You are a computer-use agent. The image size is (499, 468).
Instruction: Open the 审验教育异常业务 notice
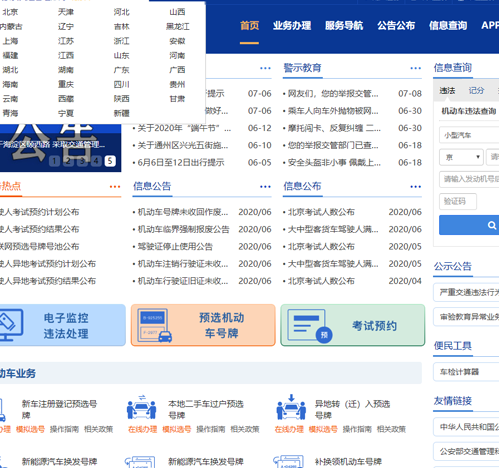pos(466,317)
